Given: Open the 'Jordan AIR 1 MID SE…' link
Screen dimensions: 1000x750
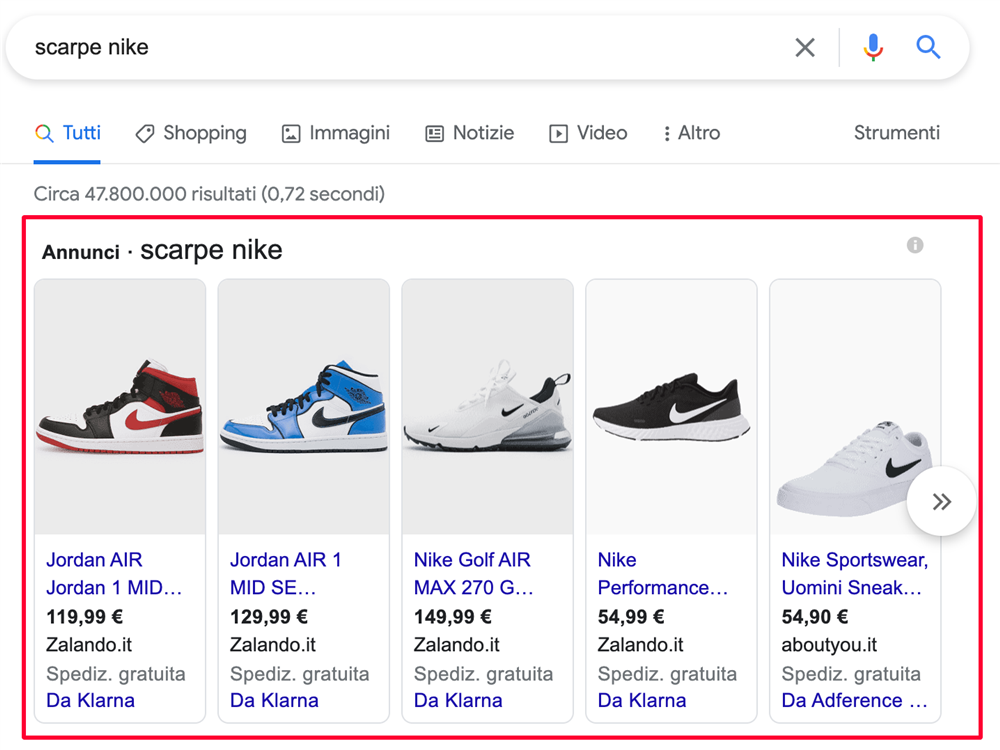Looking at the screenshot, I should 286,573.
